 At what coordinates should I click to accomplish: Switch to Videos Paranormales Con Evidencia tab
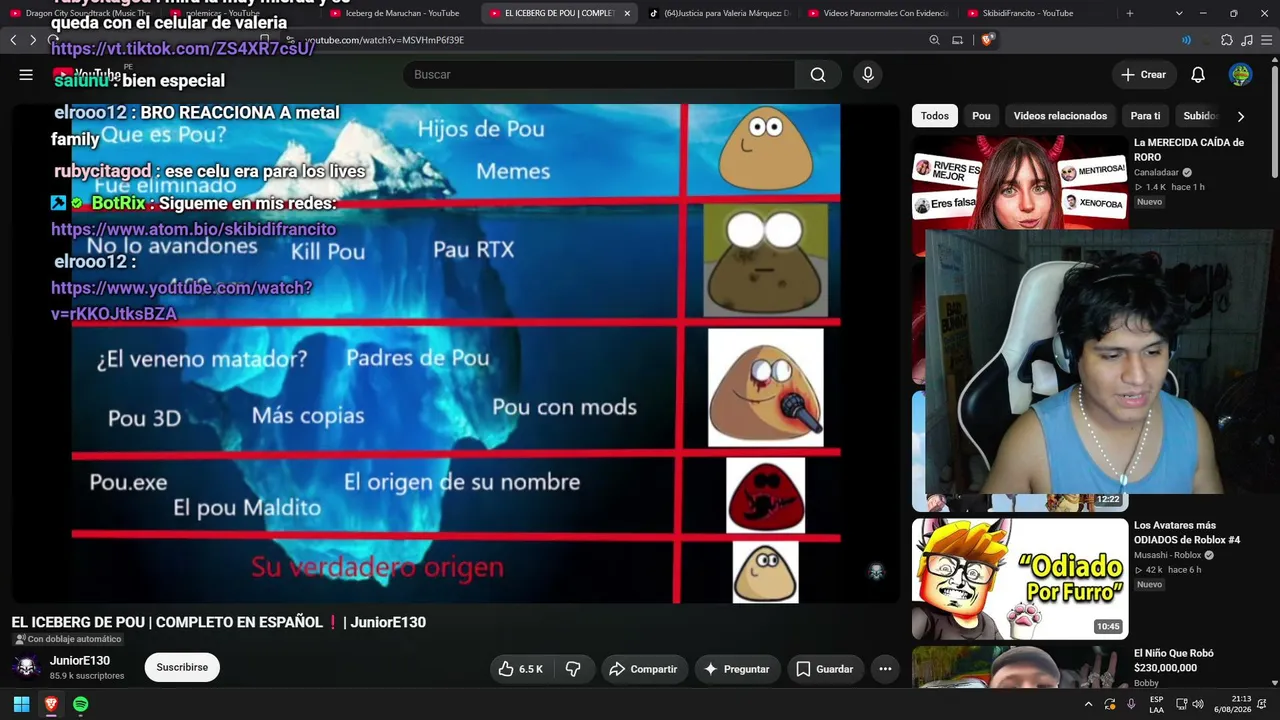(x=880, y=13)
